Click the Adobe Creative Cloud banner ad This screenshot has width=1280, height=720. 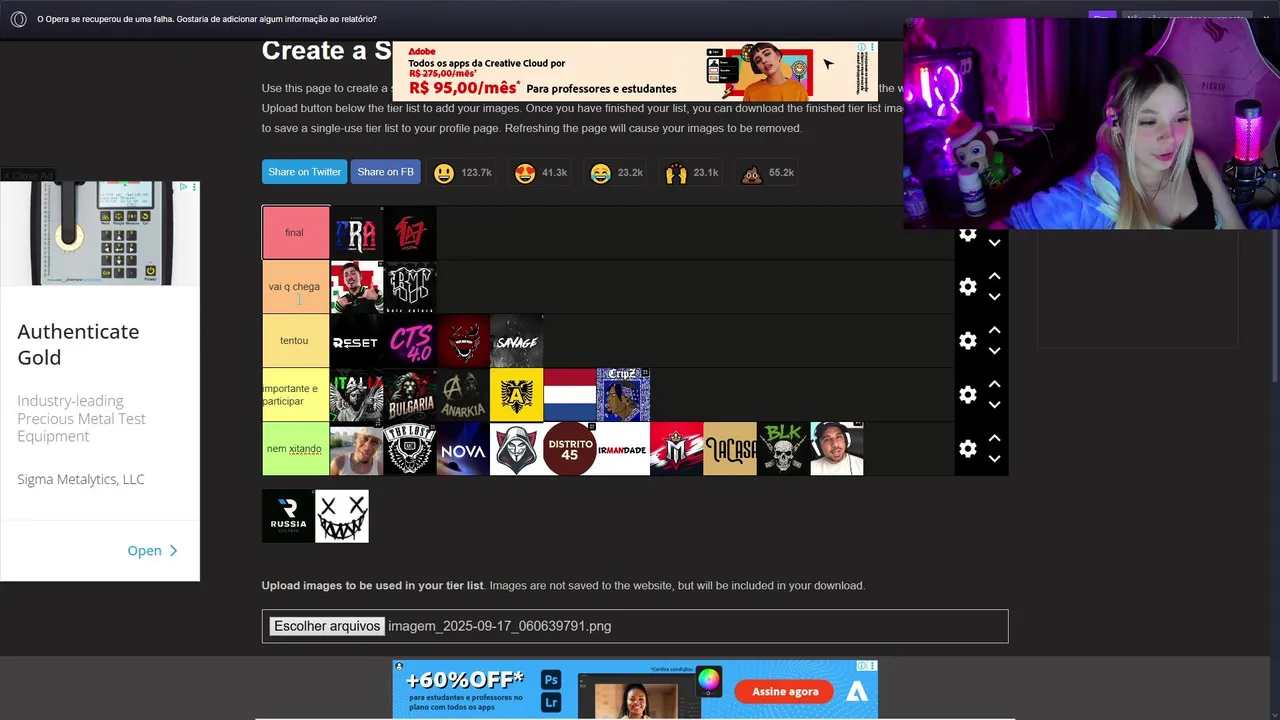[x=635, y=70]
